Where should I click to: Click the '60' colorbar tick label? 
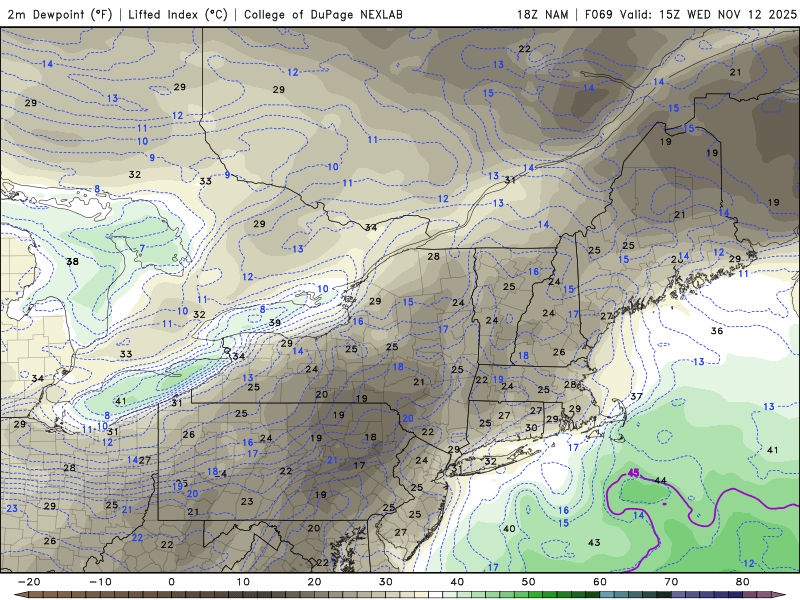point(600,582)
